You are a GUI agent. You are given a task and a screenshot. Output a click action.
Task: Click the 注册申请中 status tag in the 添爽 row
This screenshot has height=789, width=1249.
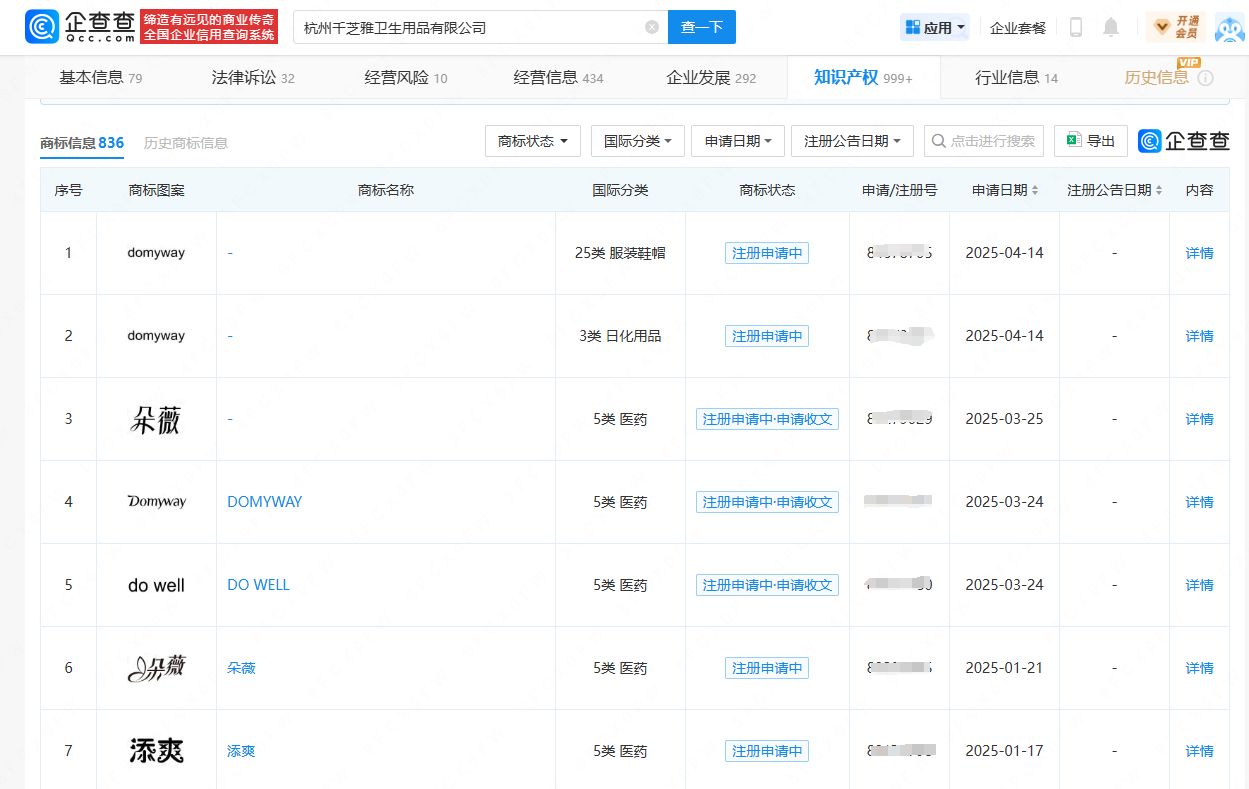tap(767, 751)
